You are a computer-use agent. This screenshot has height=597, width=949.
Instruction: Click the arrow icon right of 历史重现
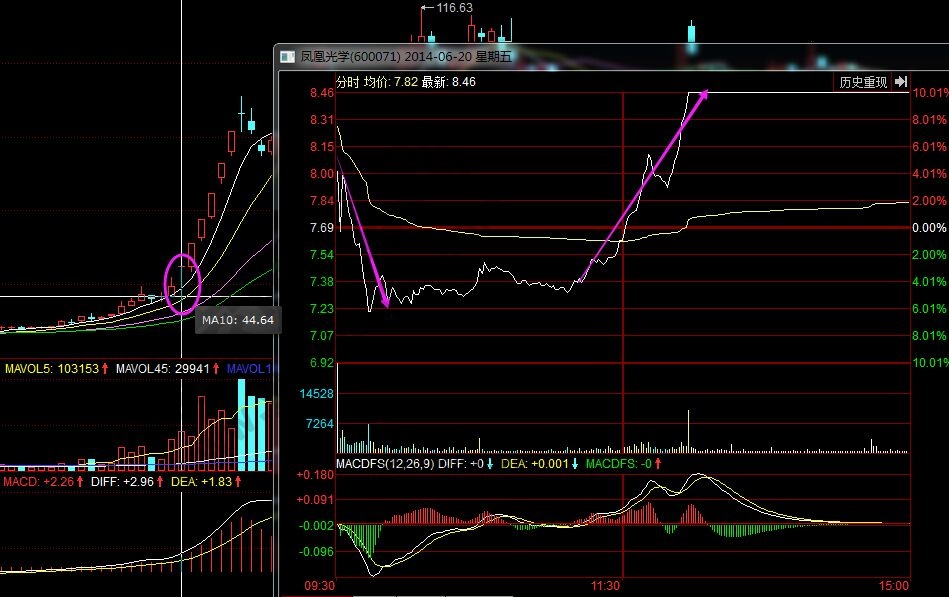click(900, 82)
